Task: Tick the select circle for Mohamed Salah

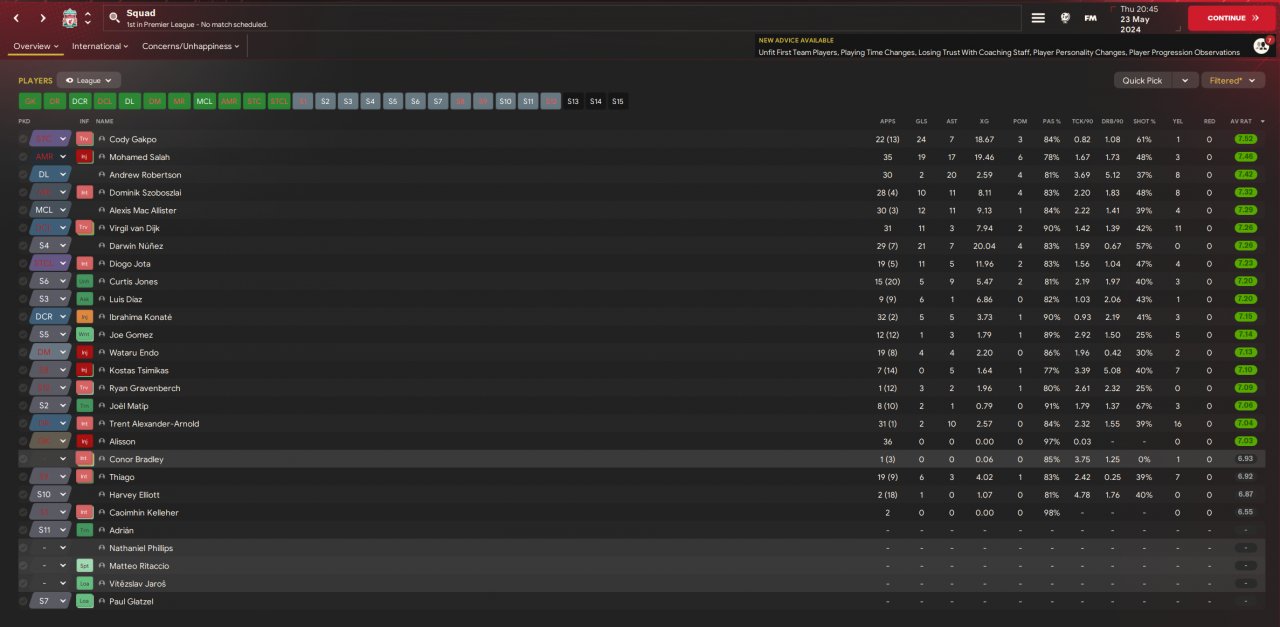Action: point(23,157)
